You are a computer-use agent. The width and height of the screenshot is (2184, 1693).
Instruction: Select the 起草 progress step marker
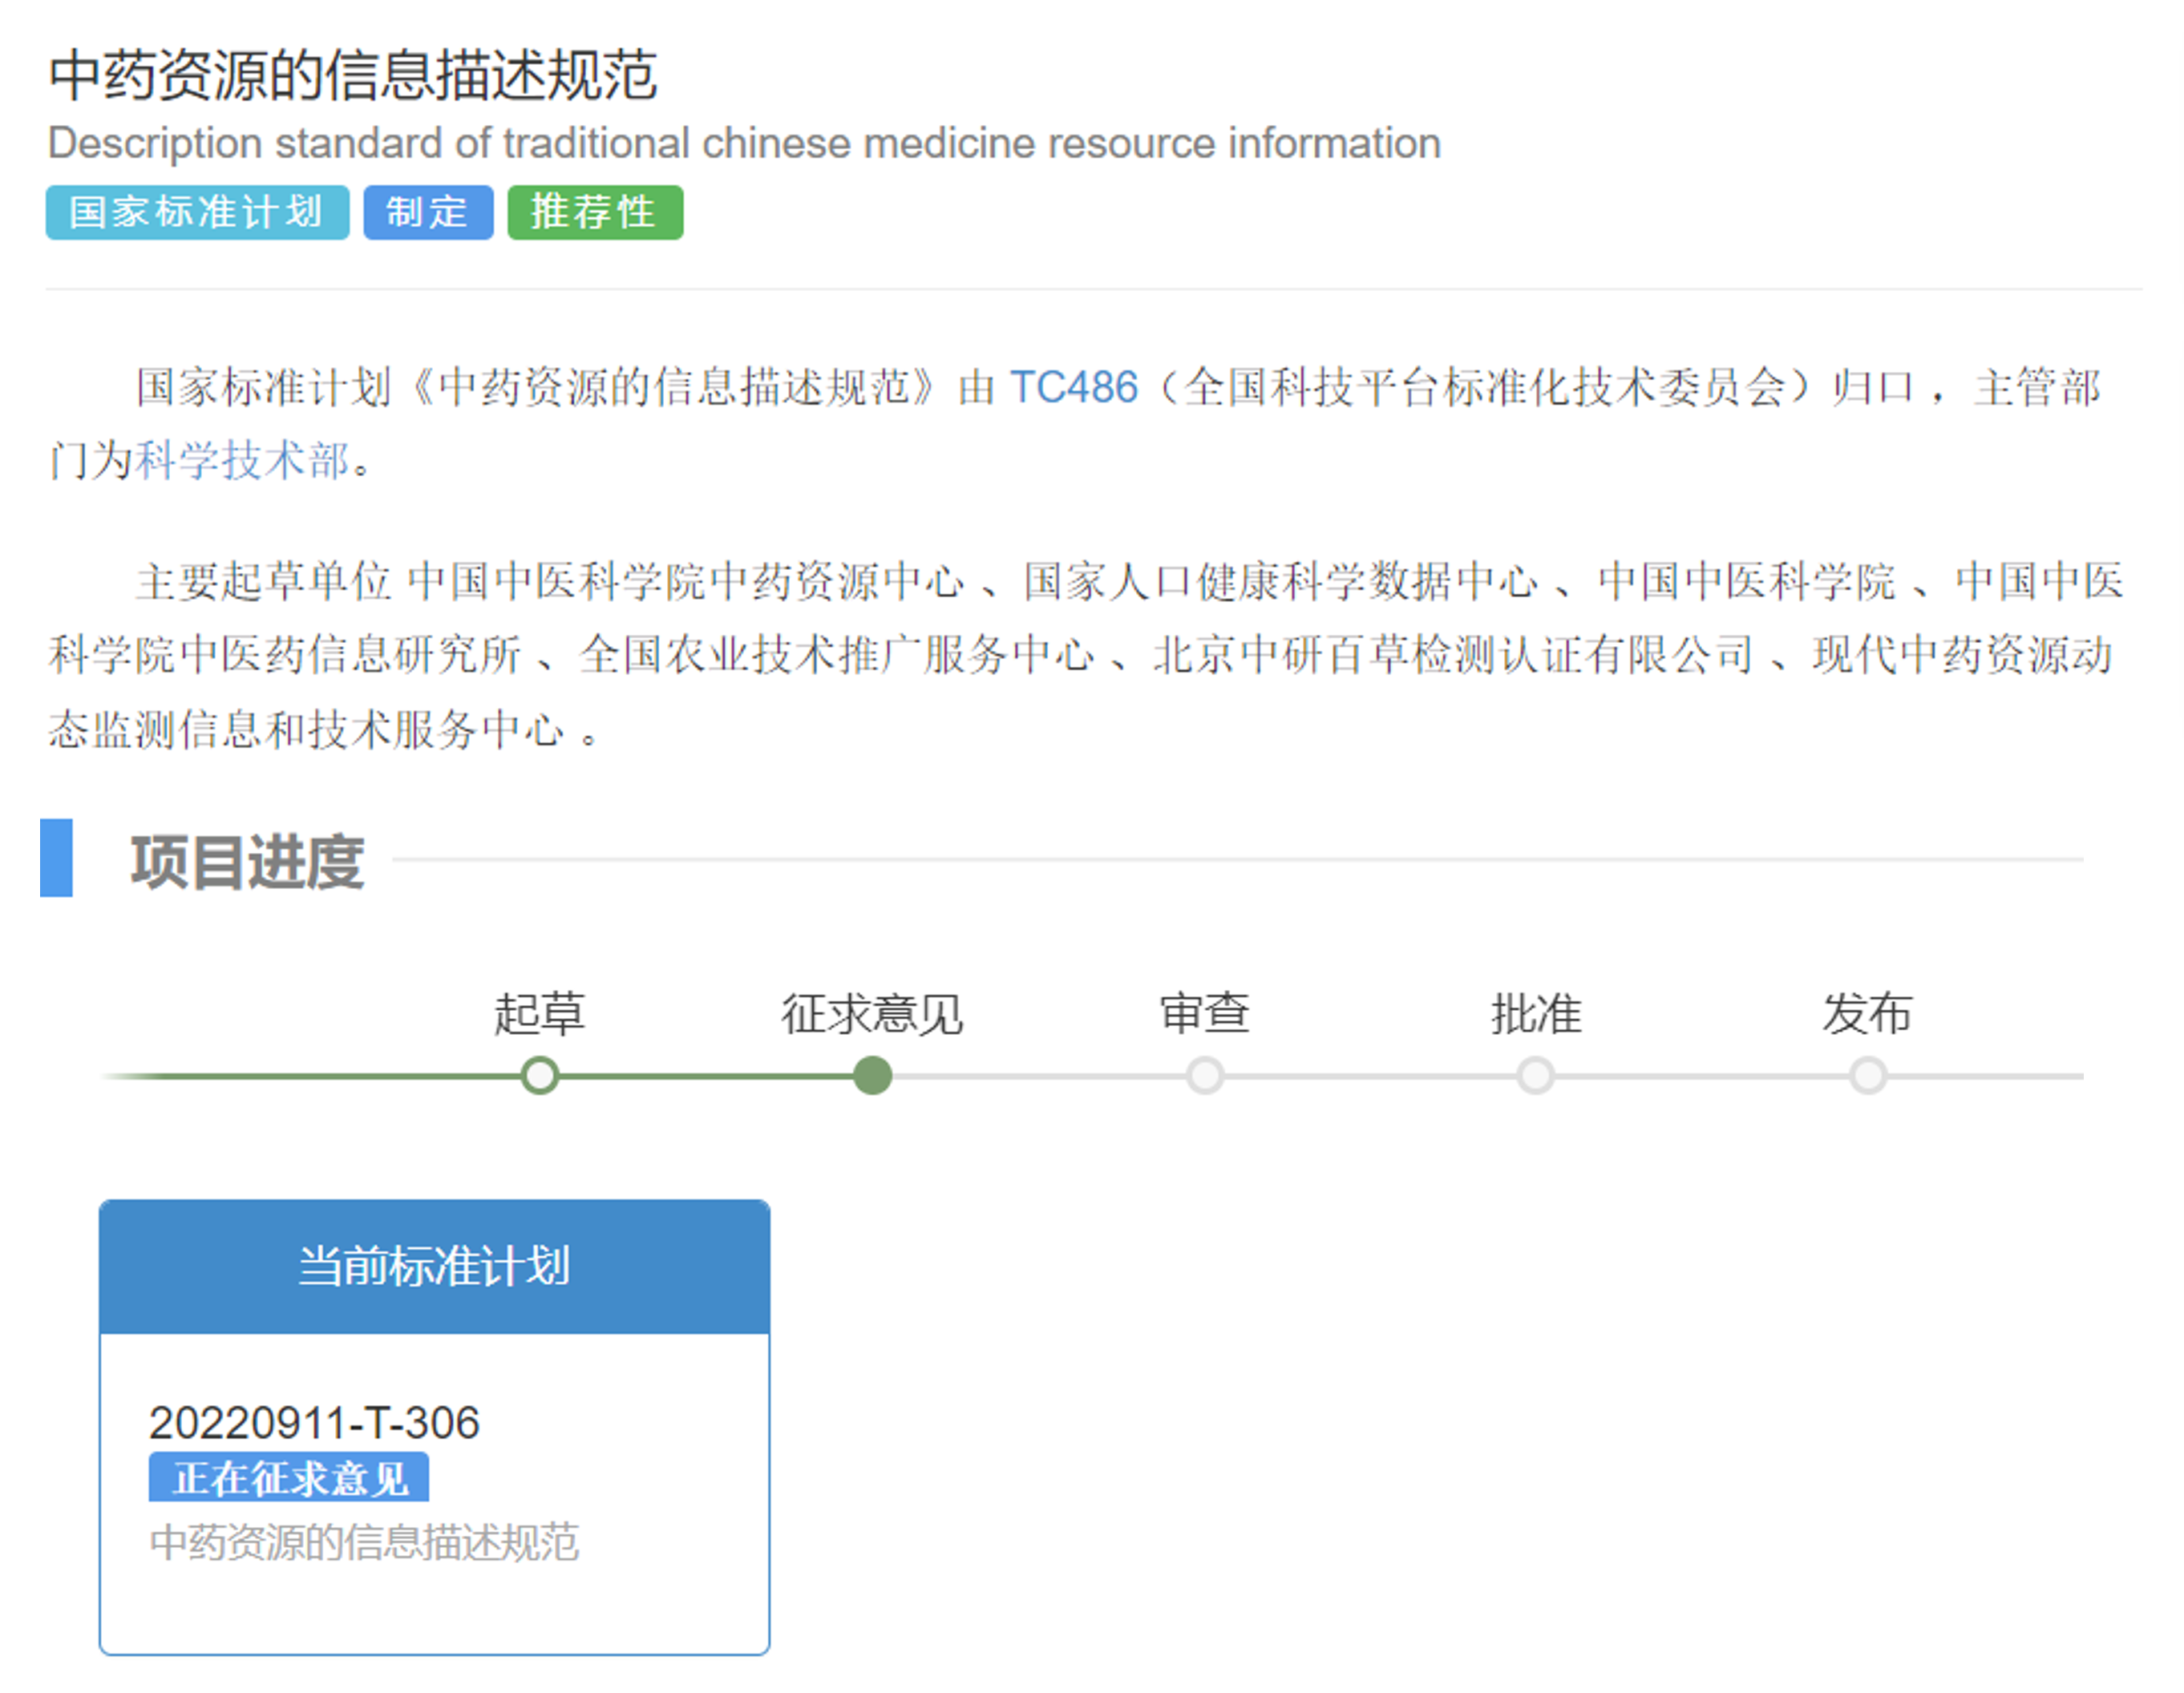click(540, 1076)
